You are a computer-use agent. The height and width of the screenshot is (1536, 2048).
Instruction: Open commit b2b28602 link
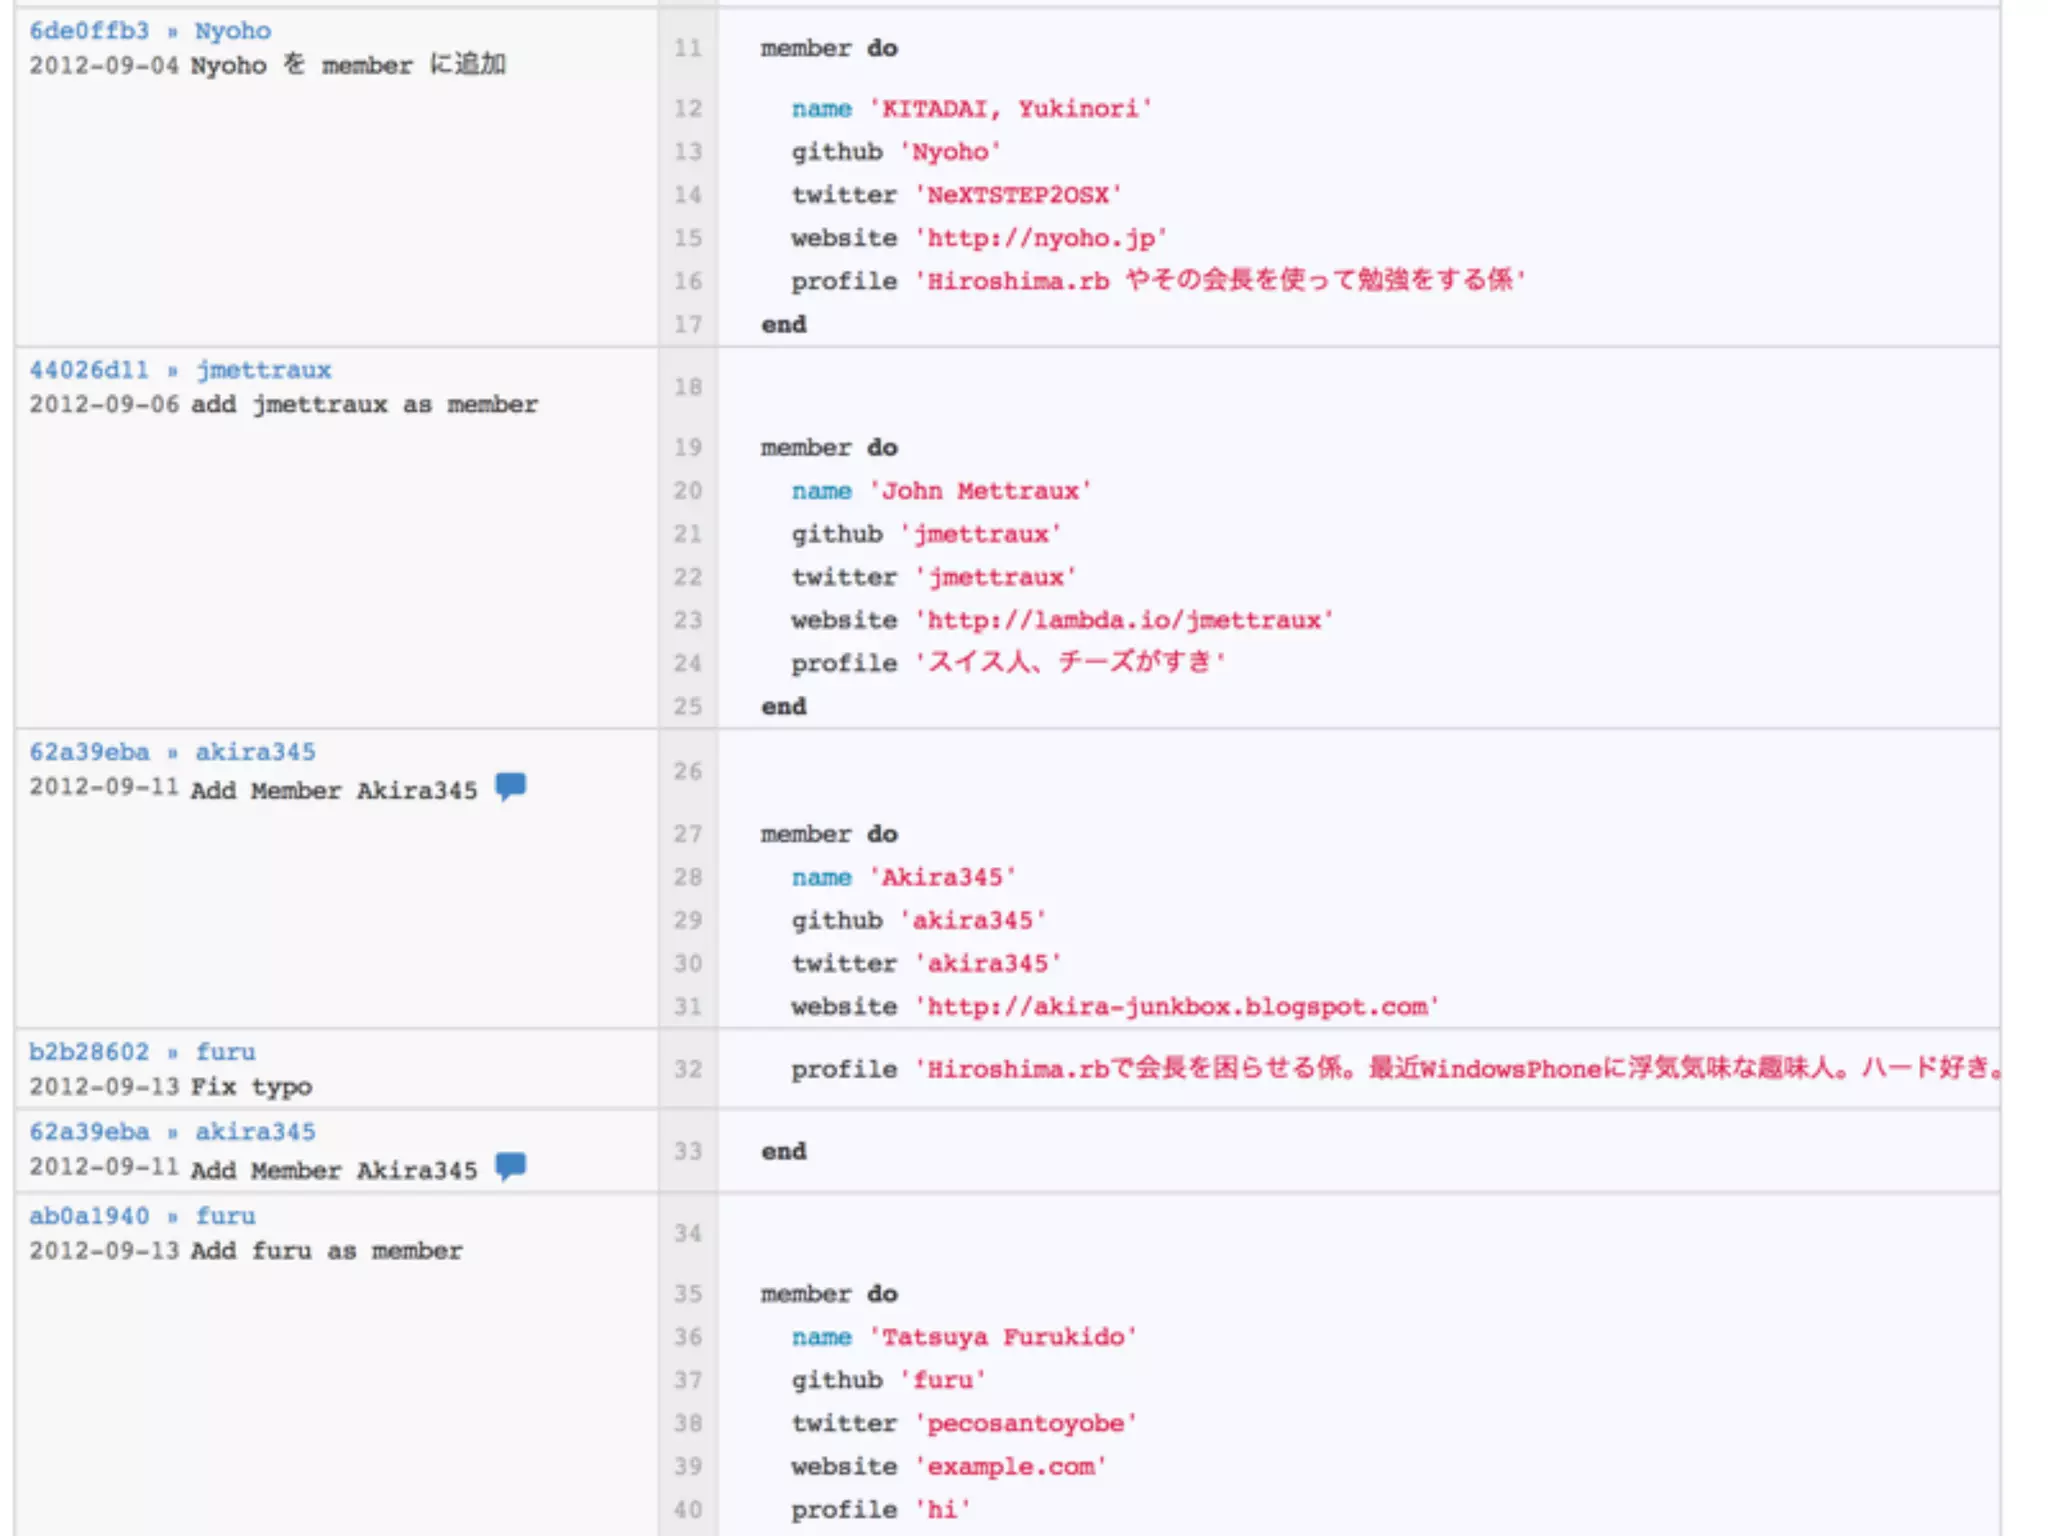point(89,1052)
